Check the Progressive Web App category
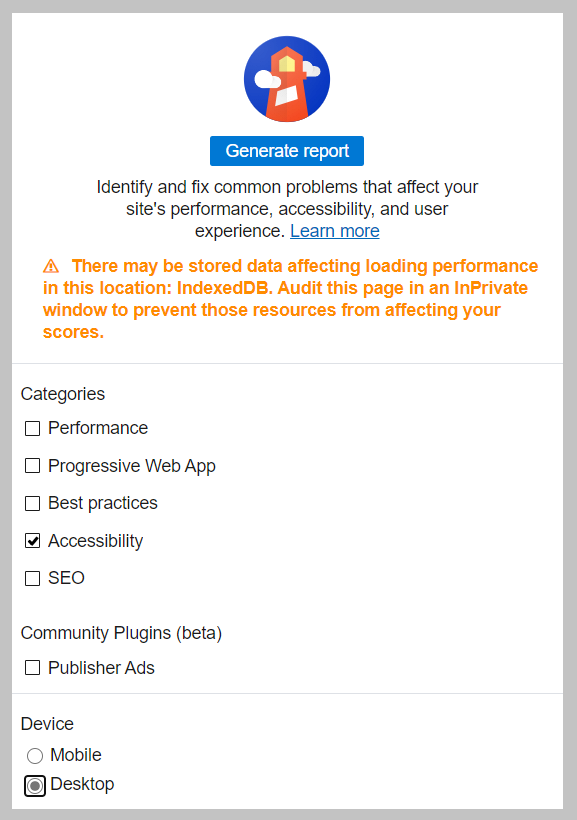The width and height of the screenshot is (577, 820). point(32,466)
